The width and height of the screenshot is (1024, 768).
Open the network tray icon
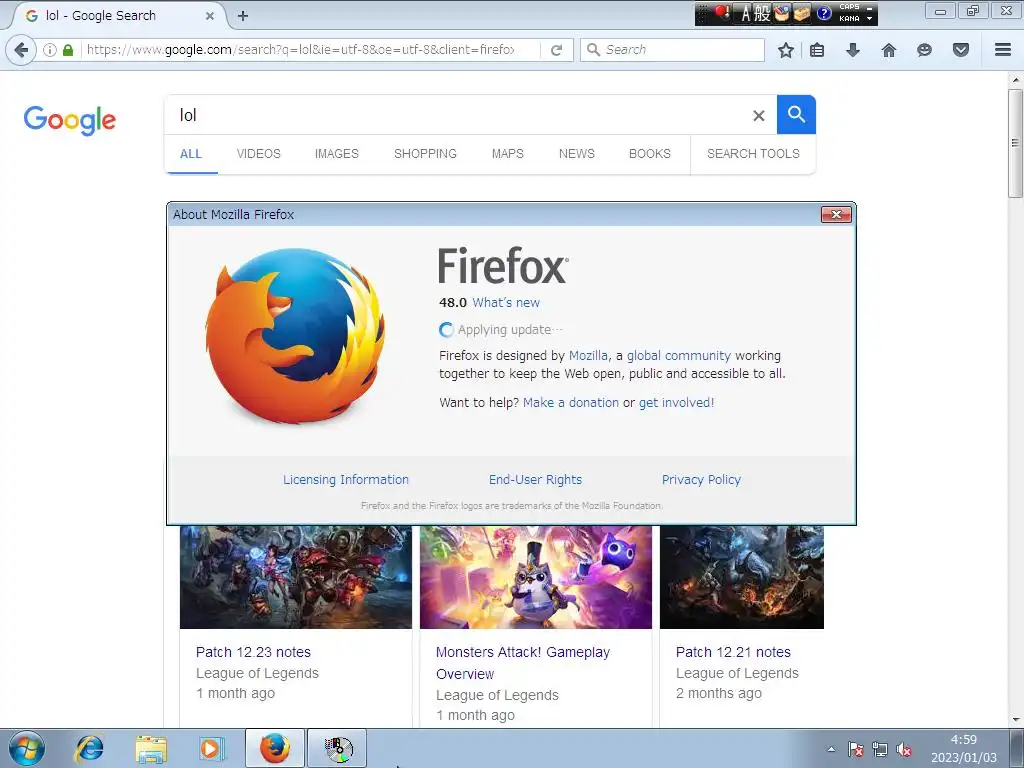(x=880, y=750)
